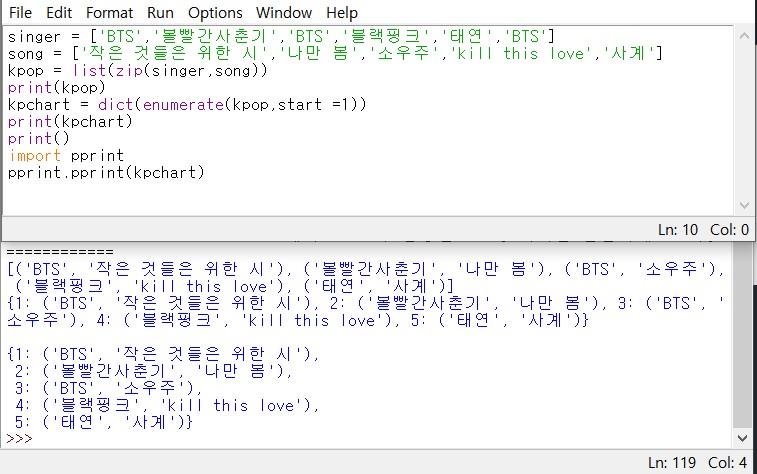Click shell output line starting '[('BTS''
The image size is (757, 474).
tap(366, 269)
